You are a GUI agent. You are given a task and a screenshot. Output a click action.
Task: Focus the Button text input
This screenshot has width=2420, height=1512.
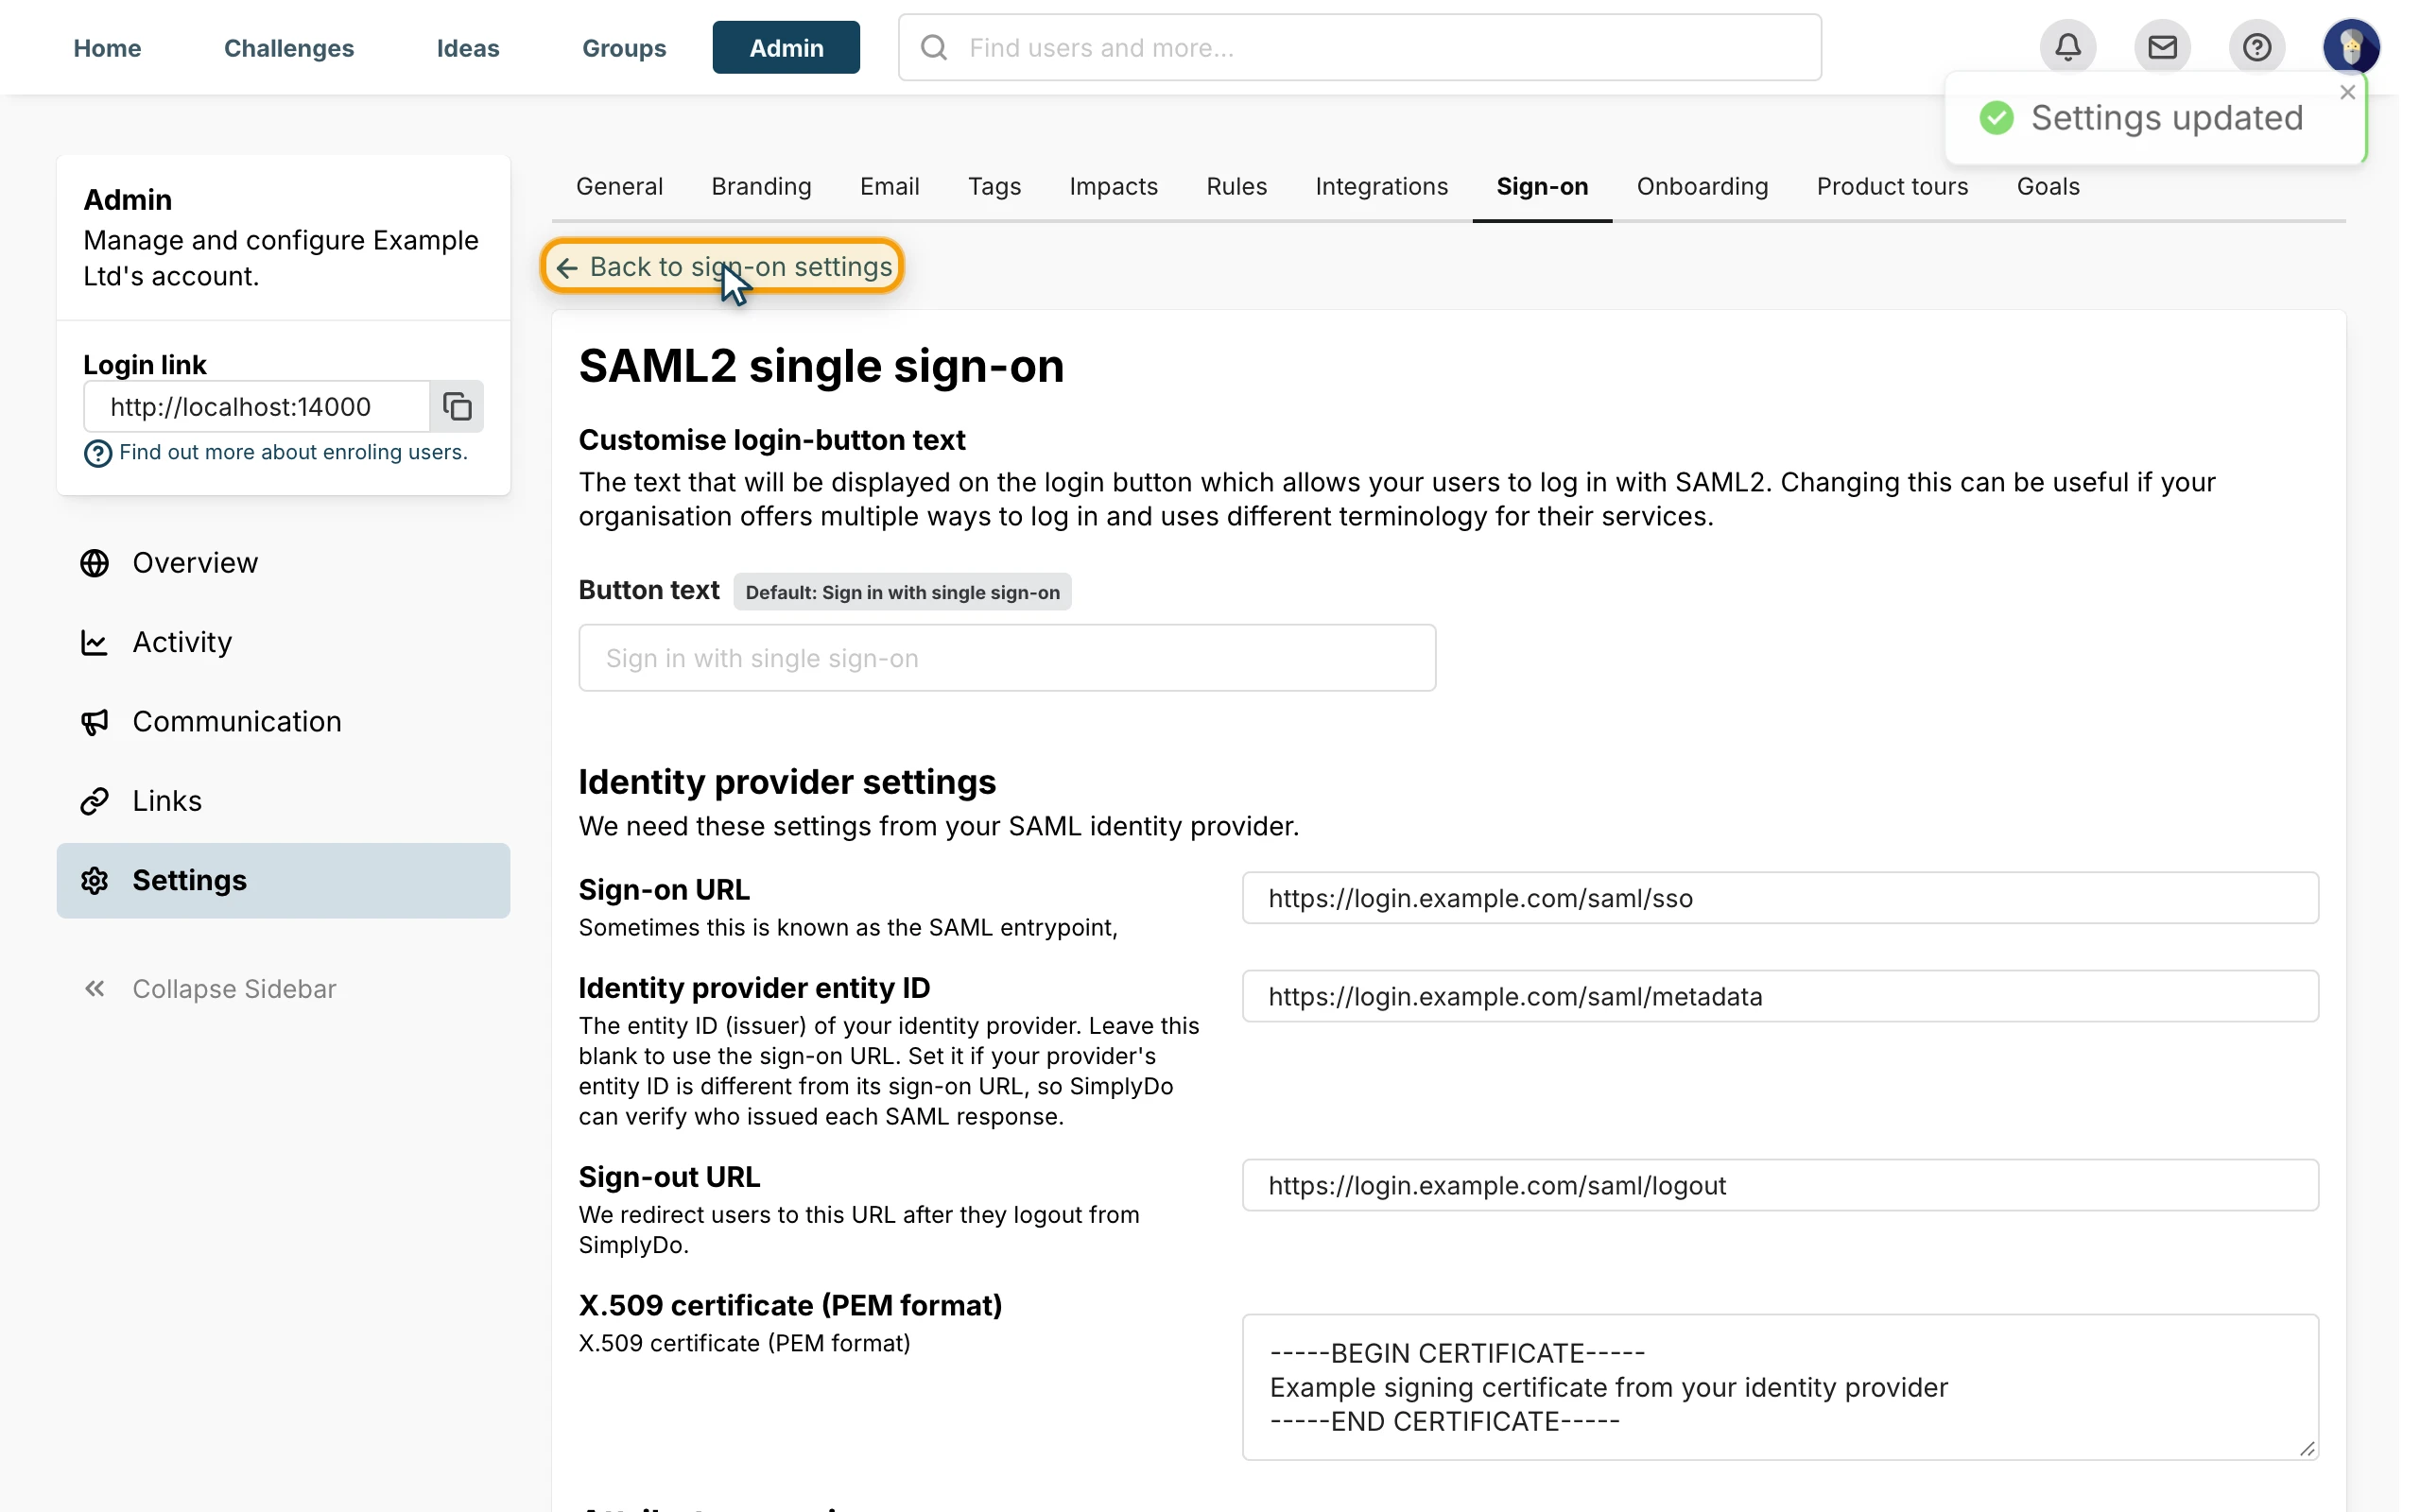[1007, 658]
